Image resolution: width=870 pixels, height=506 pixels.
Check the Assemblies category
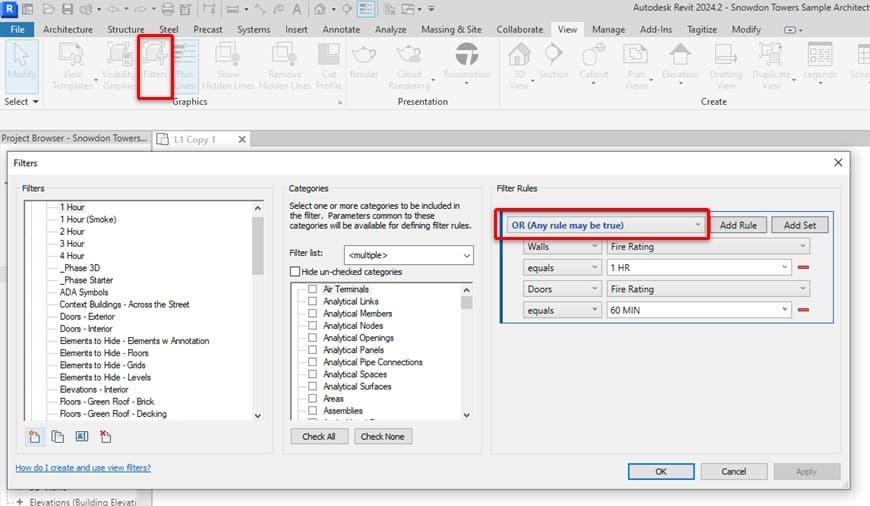pyautogui.click(x=312, y=411)
